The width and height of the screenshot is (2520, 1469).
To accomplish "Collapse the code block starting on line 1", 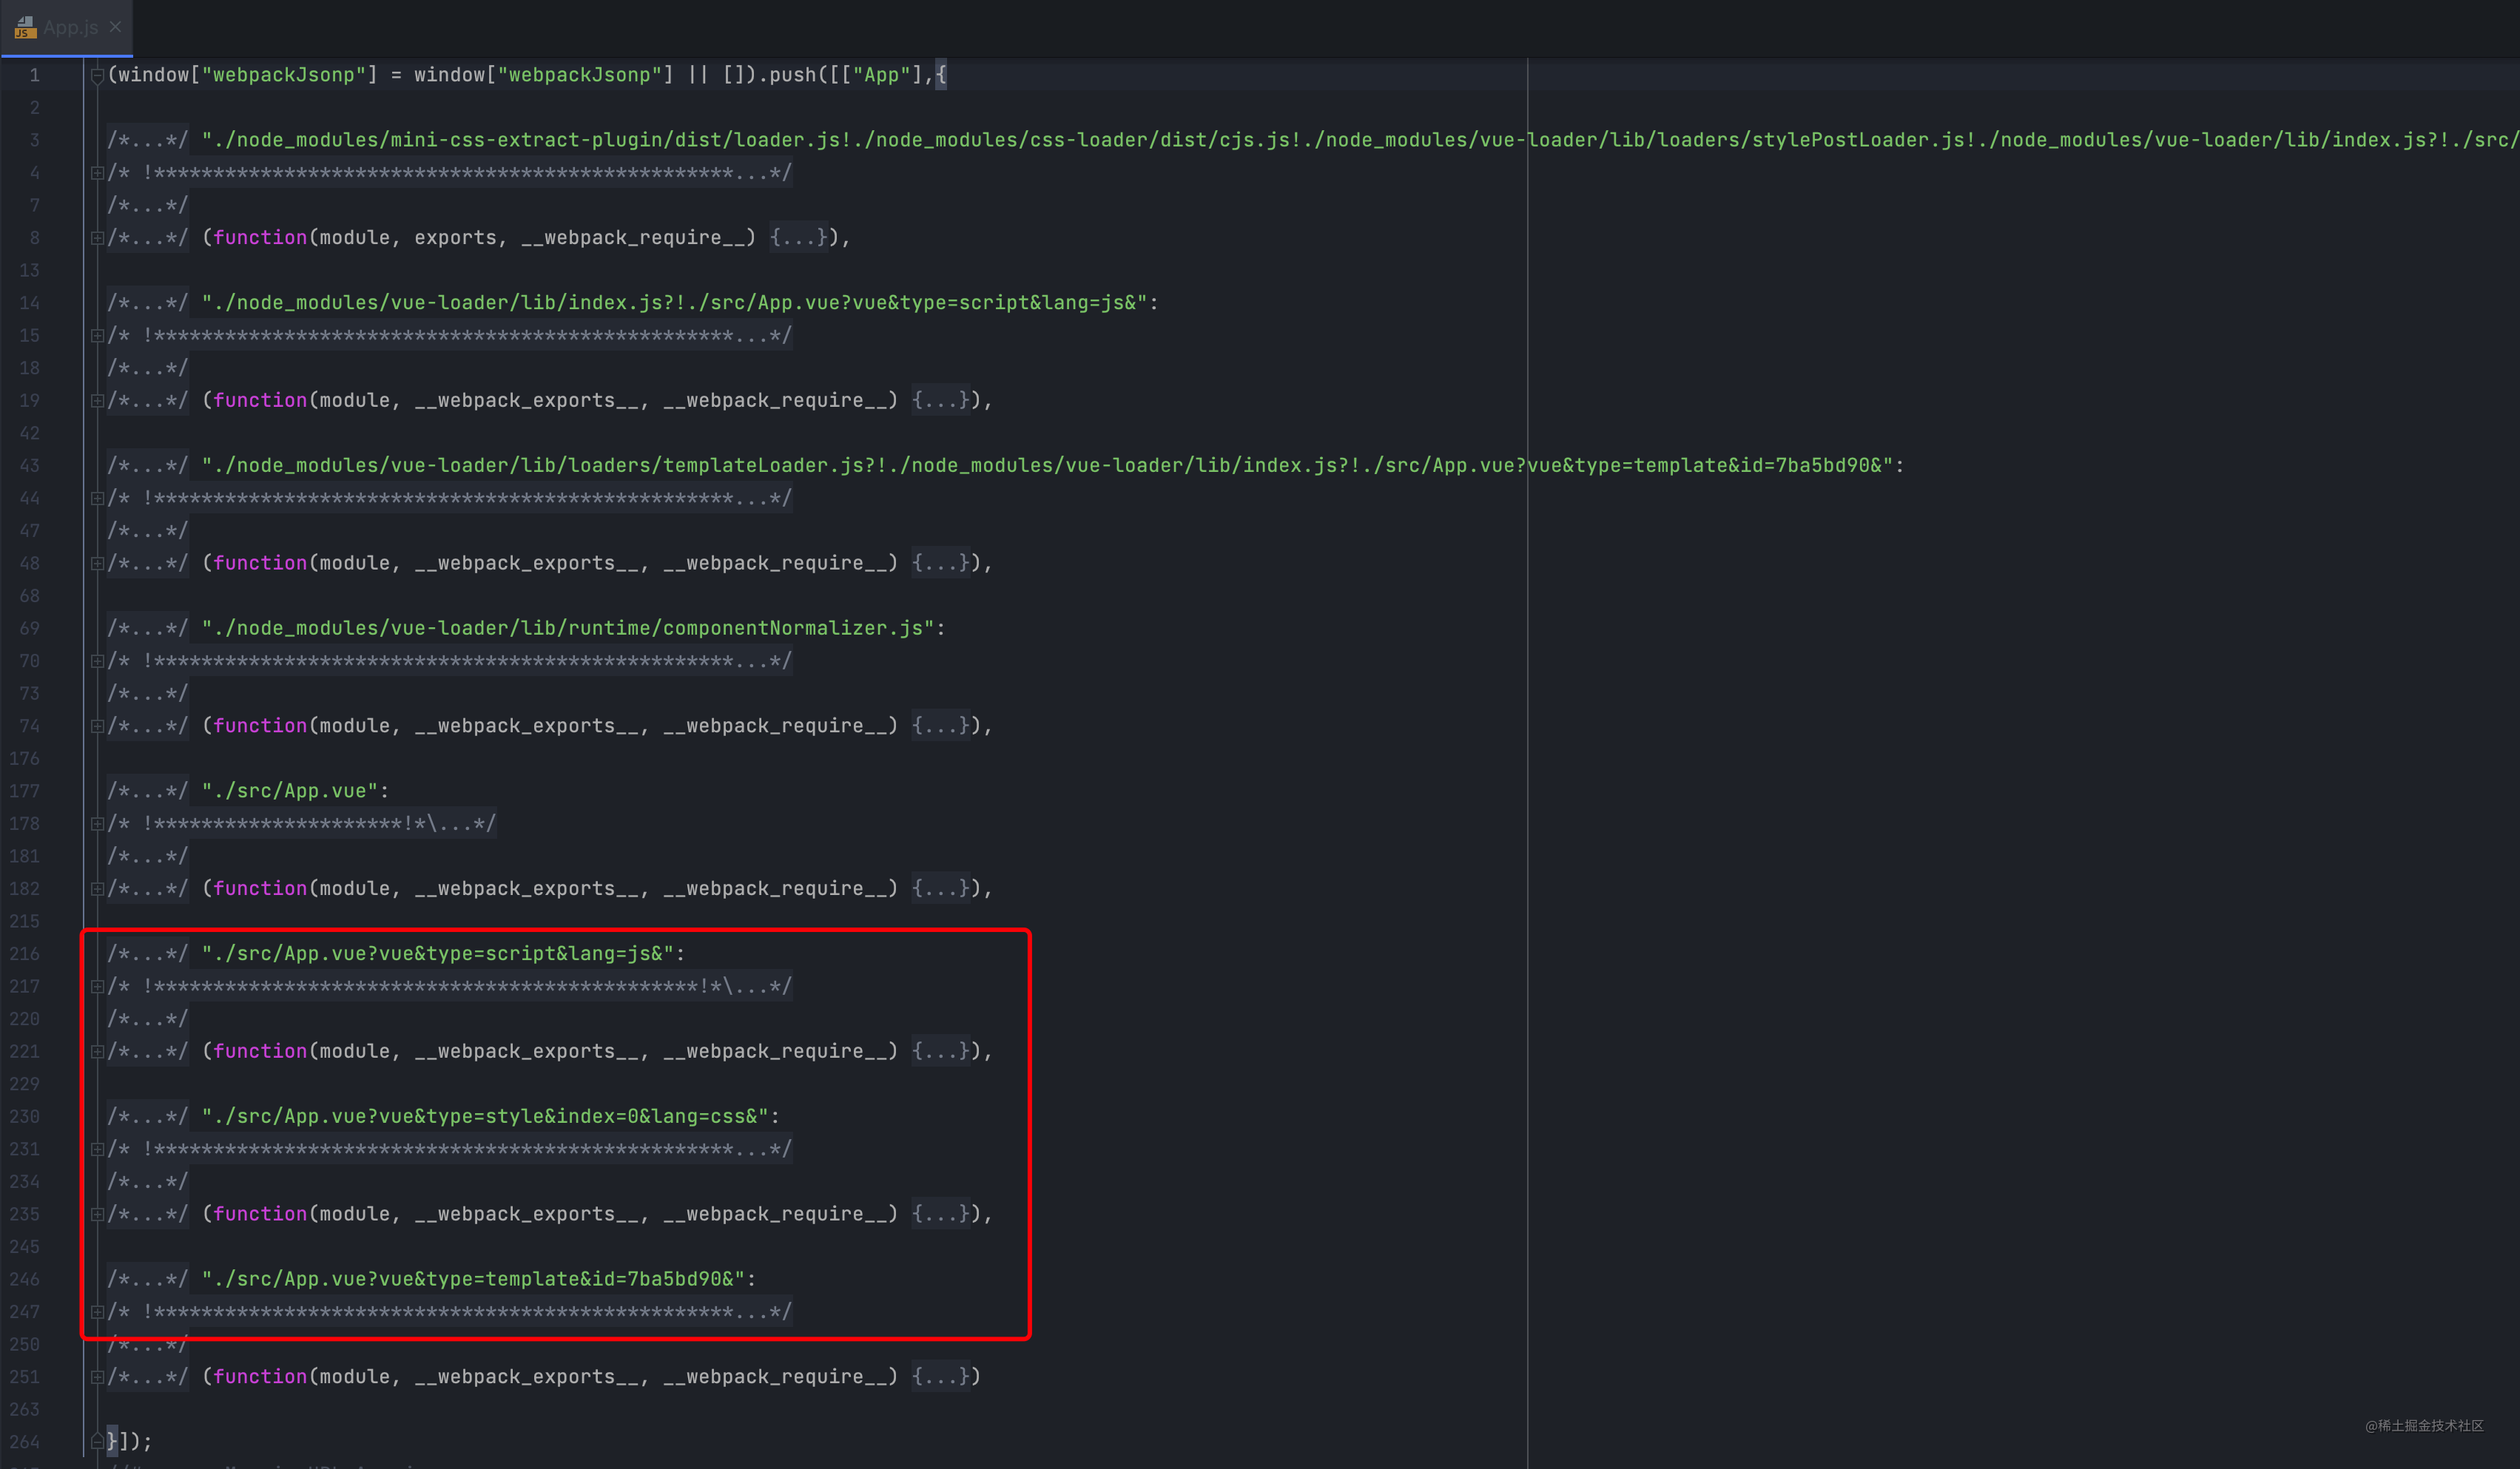I will tap(97, 75).
